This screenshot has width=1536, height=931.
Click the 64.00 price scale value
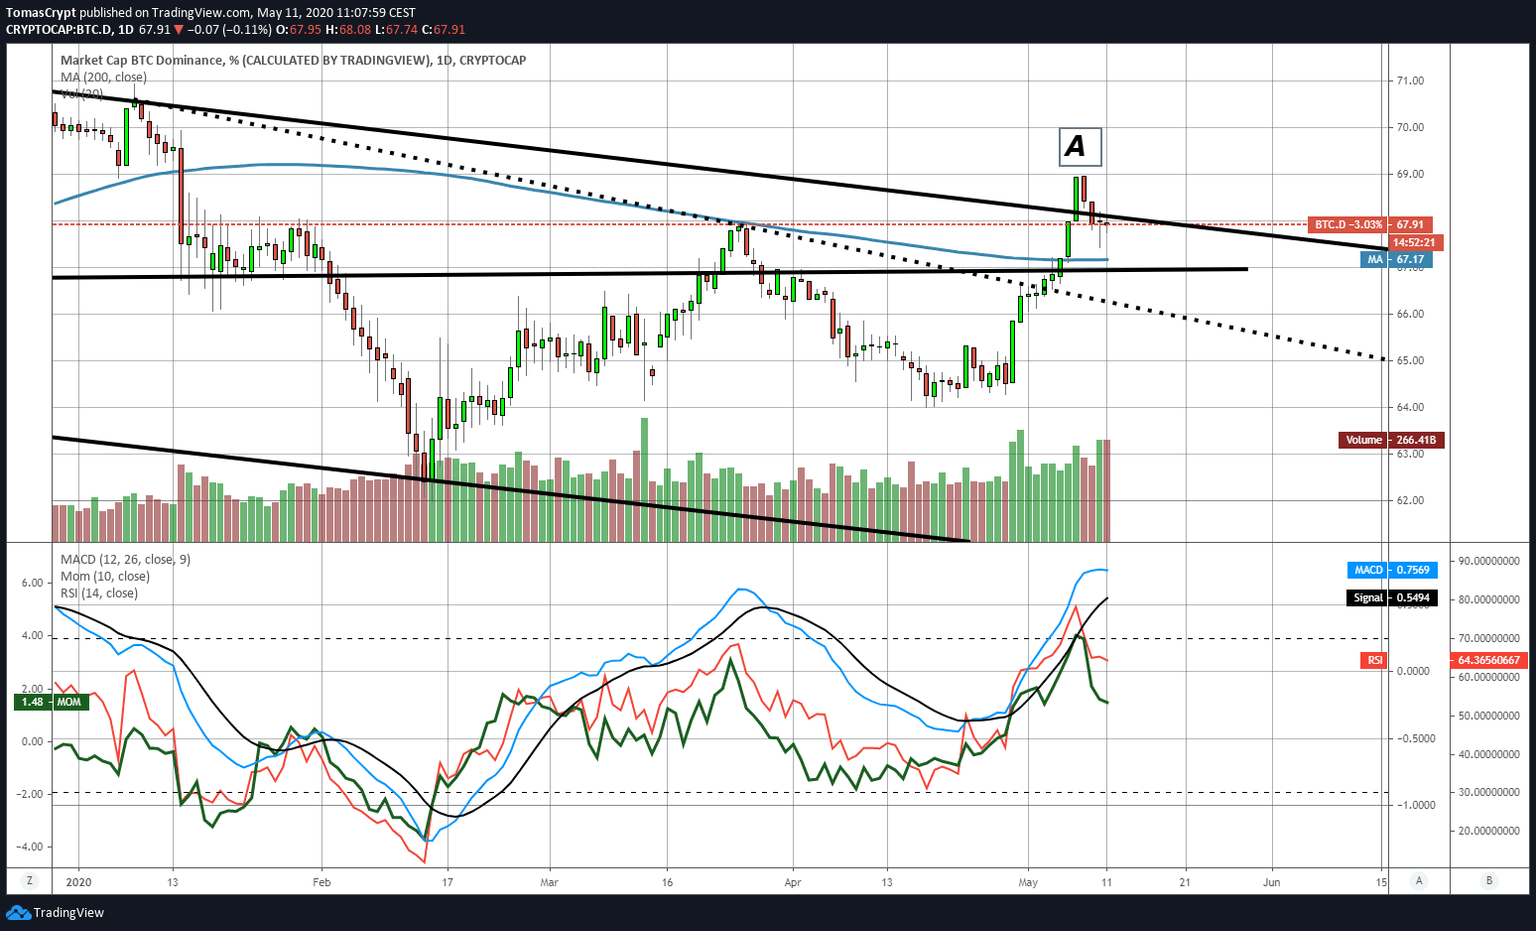tap(1410, 407)
